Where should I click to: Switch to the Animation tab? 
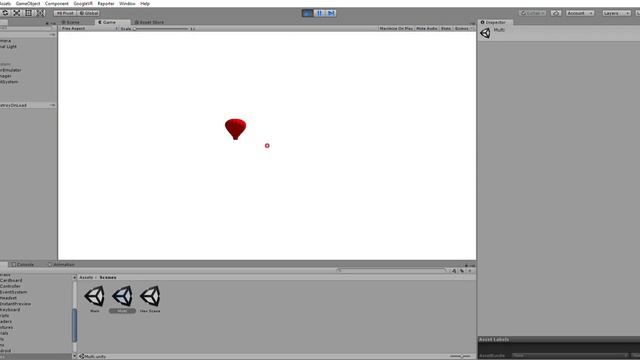coord(61,264)
